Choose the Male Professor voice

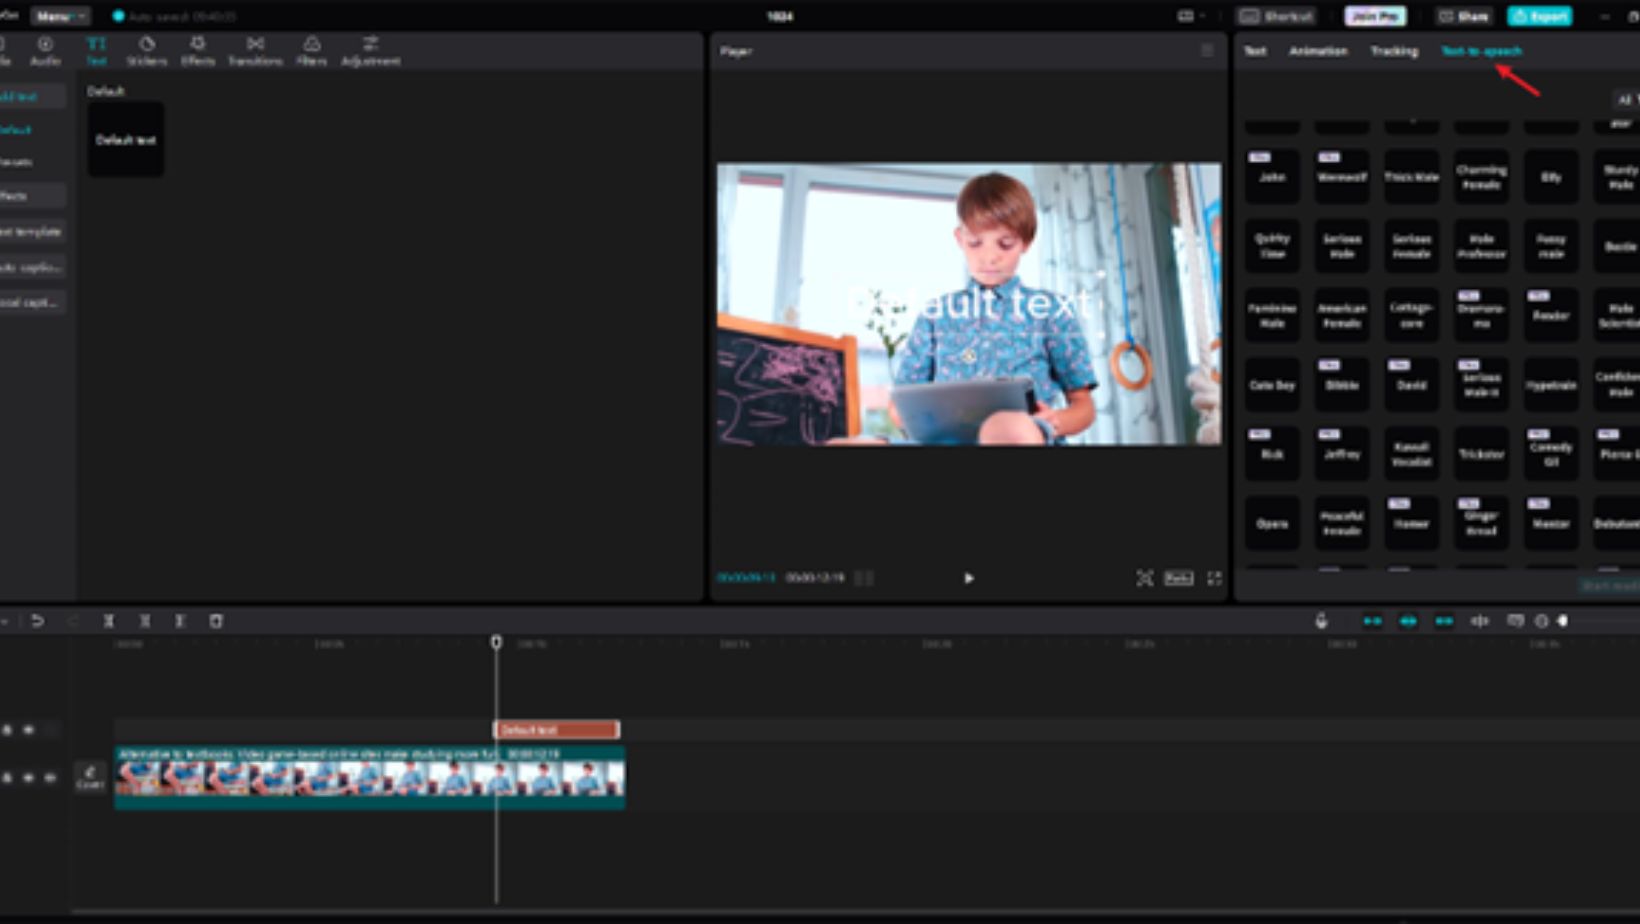(1481, 246)
